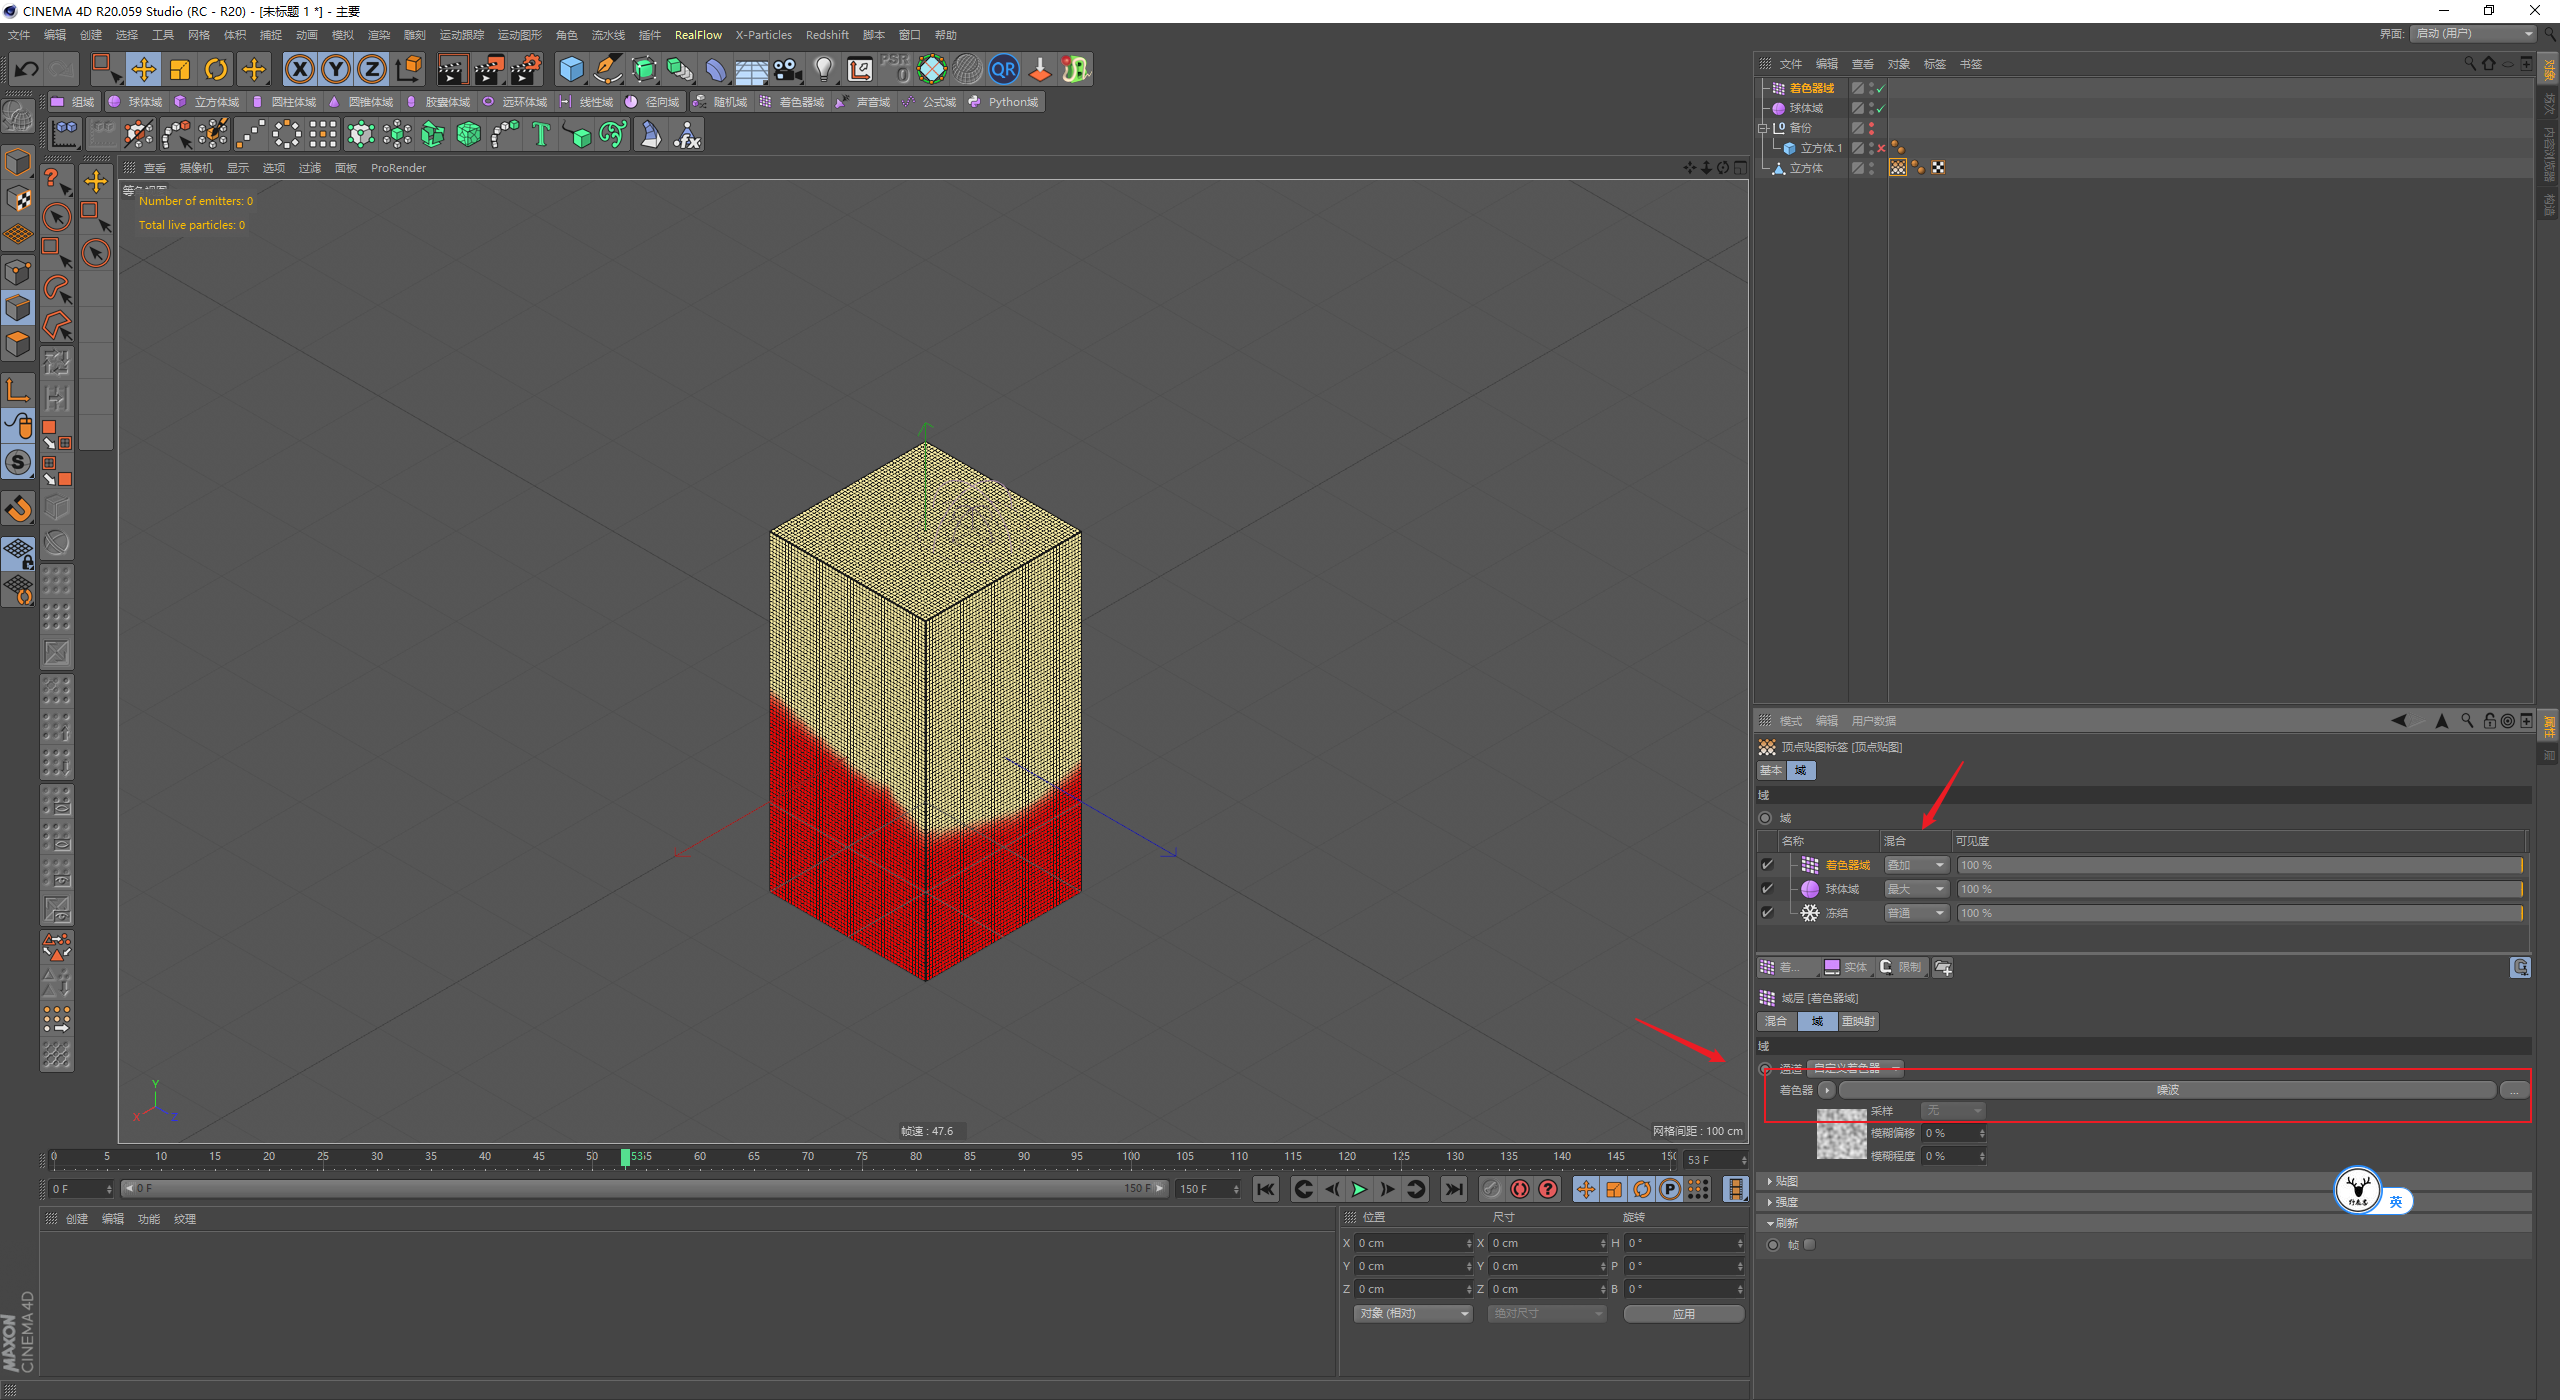The image size is (2560, 1400).
Task: Click the light bulb icon
Action: pyautogui.click(x=823, y=69)
